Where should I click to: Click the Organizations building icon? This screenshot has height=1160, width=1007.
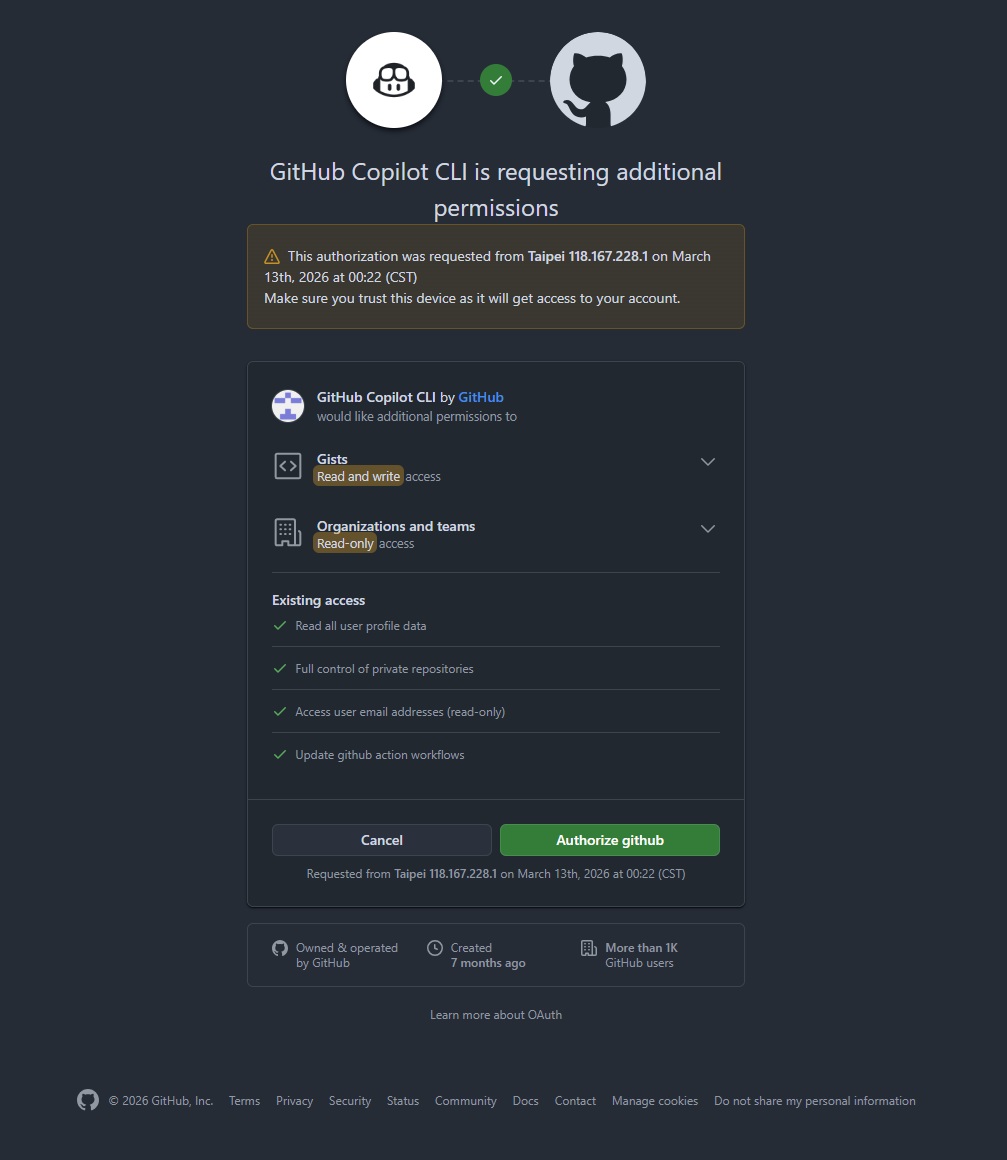[288, 533]
